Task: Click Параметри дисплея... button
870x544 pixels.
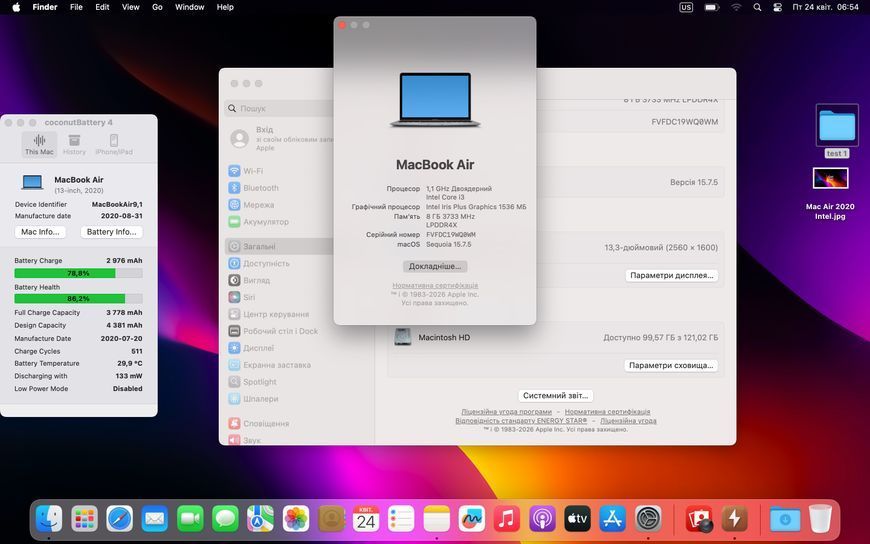Action: [x=671, y=275]
